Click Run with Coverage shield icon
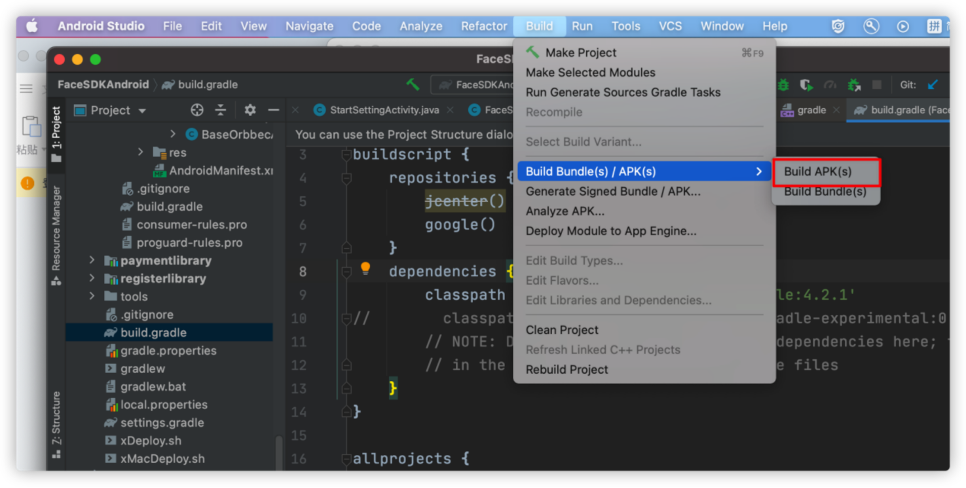This screenshot has height=488, width=966. [806, 85]
